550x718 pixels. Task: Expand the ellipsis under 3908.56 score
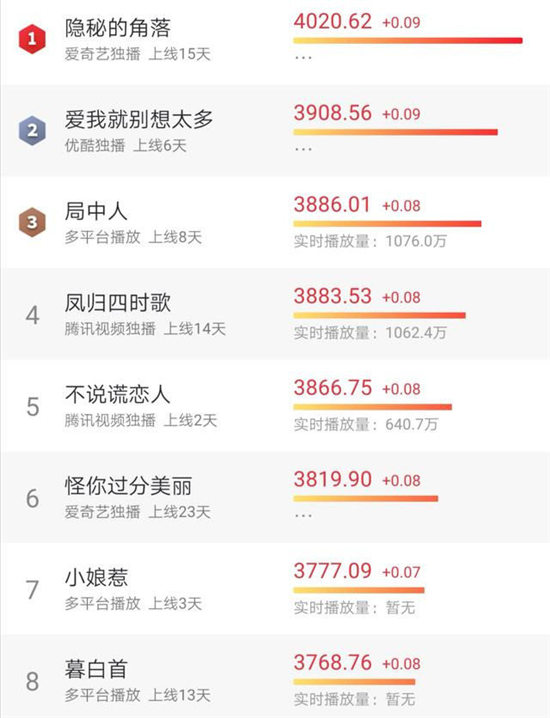[x=303, y=149]
